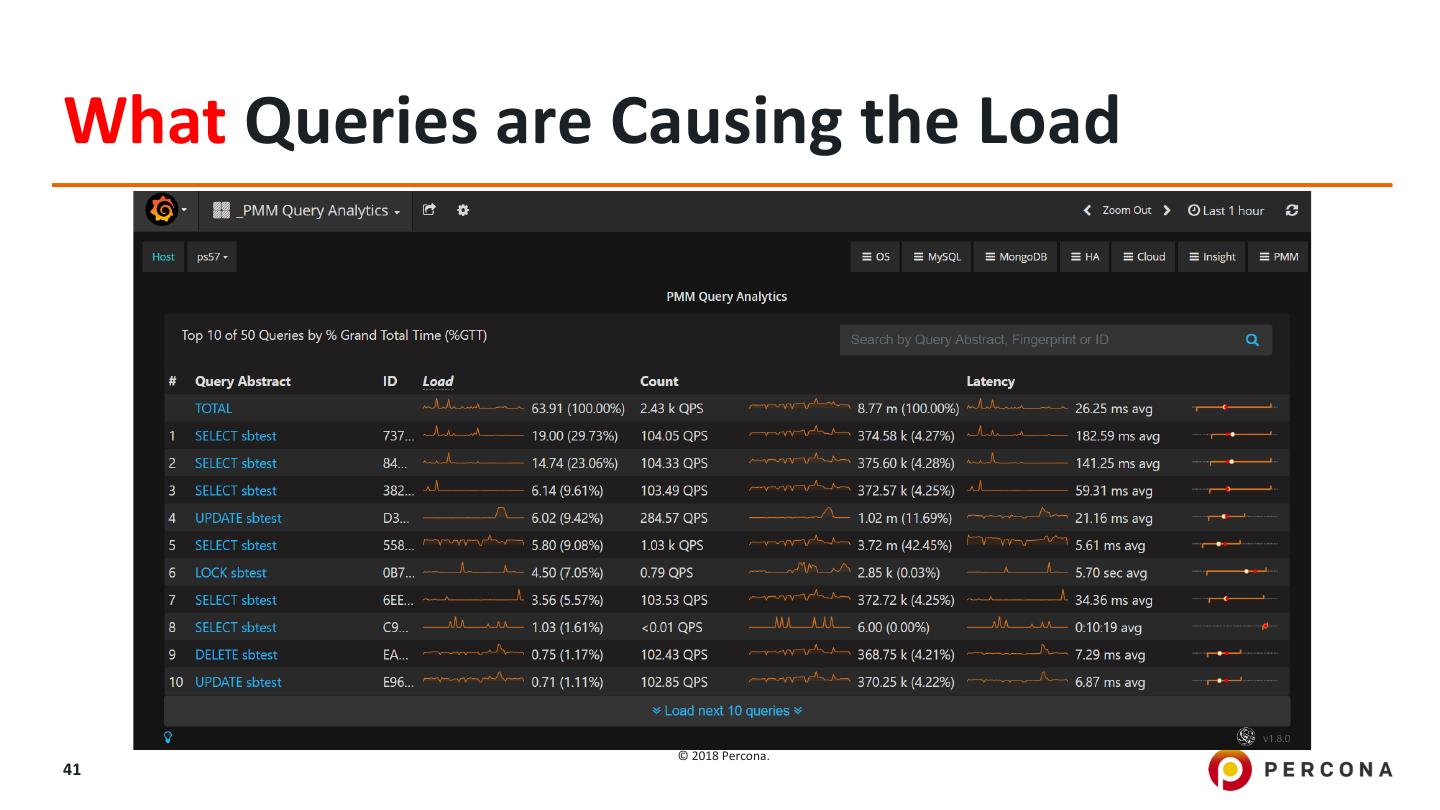1440x810 pixels.
Task: Open the MongoDB dashboards menu
Action: point(1016,257)
